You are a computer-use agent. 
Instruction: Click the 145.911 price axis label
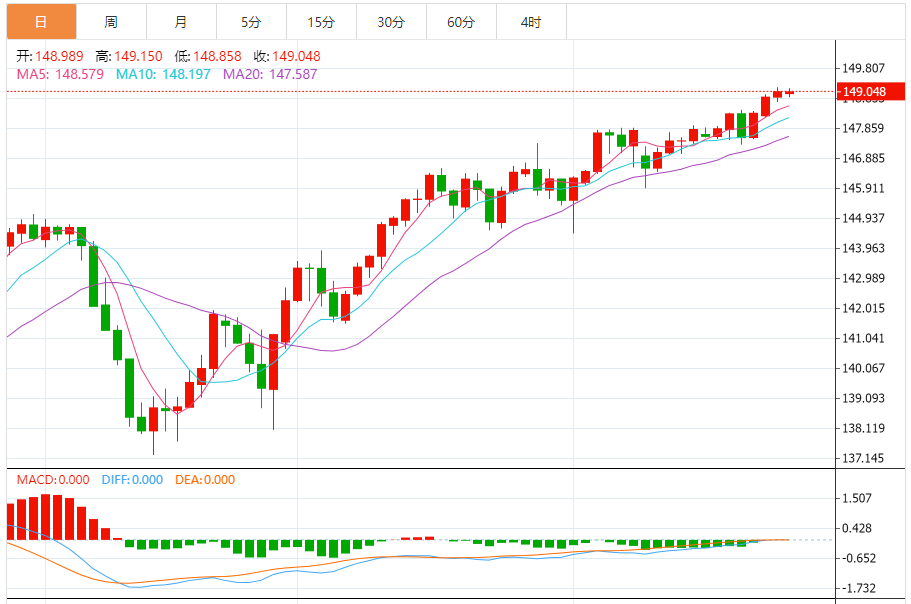pos(863,188)
